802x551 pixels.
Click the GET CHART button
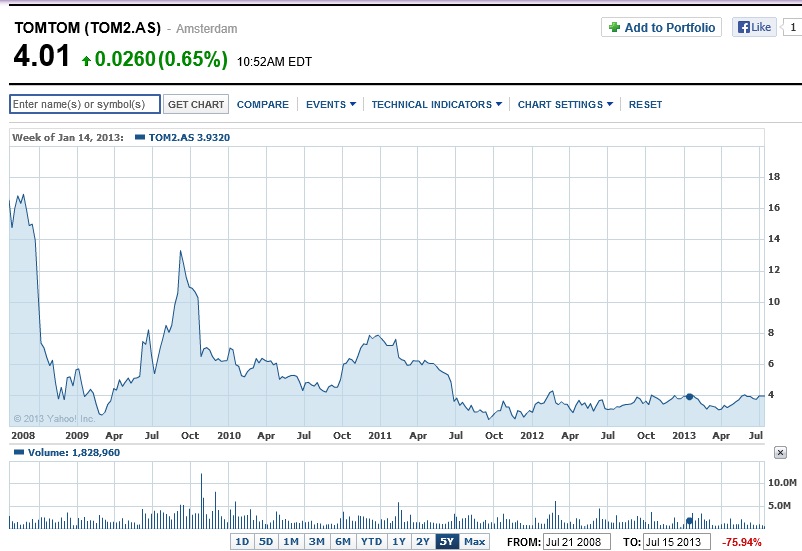(196, 104)
